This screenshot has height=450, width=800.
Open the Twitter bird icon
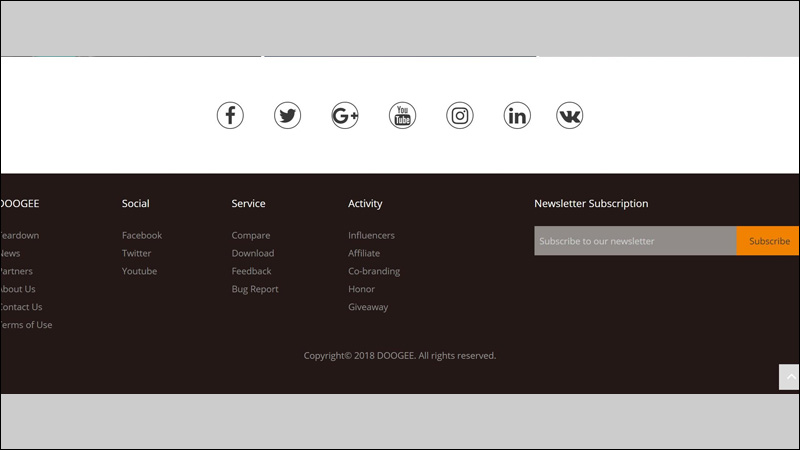pos(287,115)
